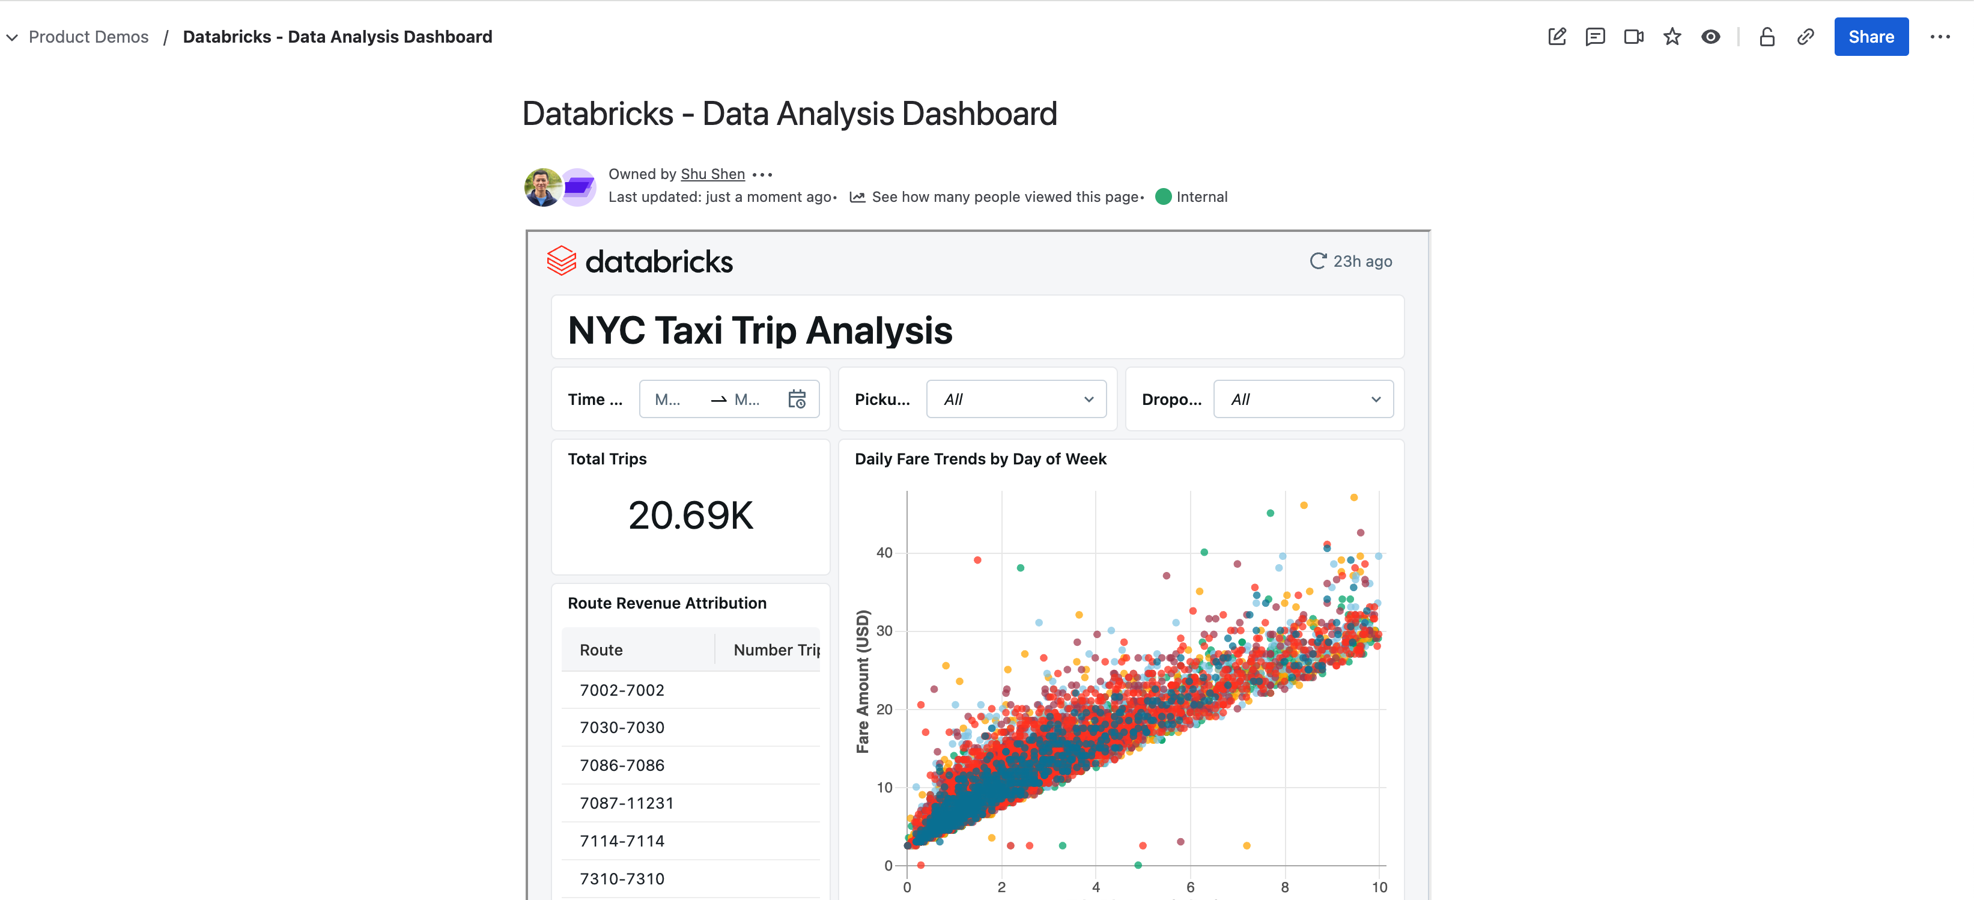
Task: Click the Internal status green dot
Action: [1163, 197]
